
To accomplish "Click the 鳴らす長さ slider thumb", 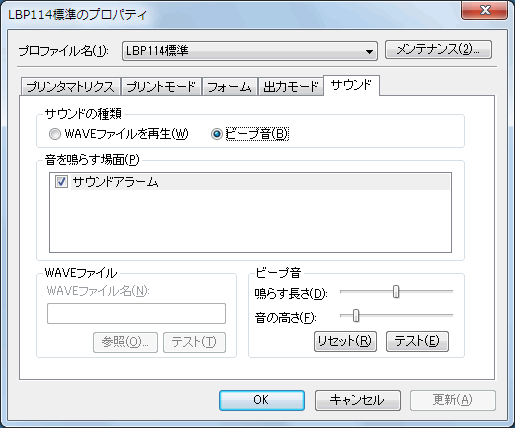I will click(x=396, y=292).
